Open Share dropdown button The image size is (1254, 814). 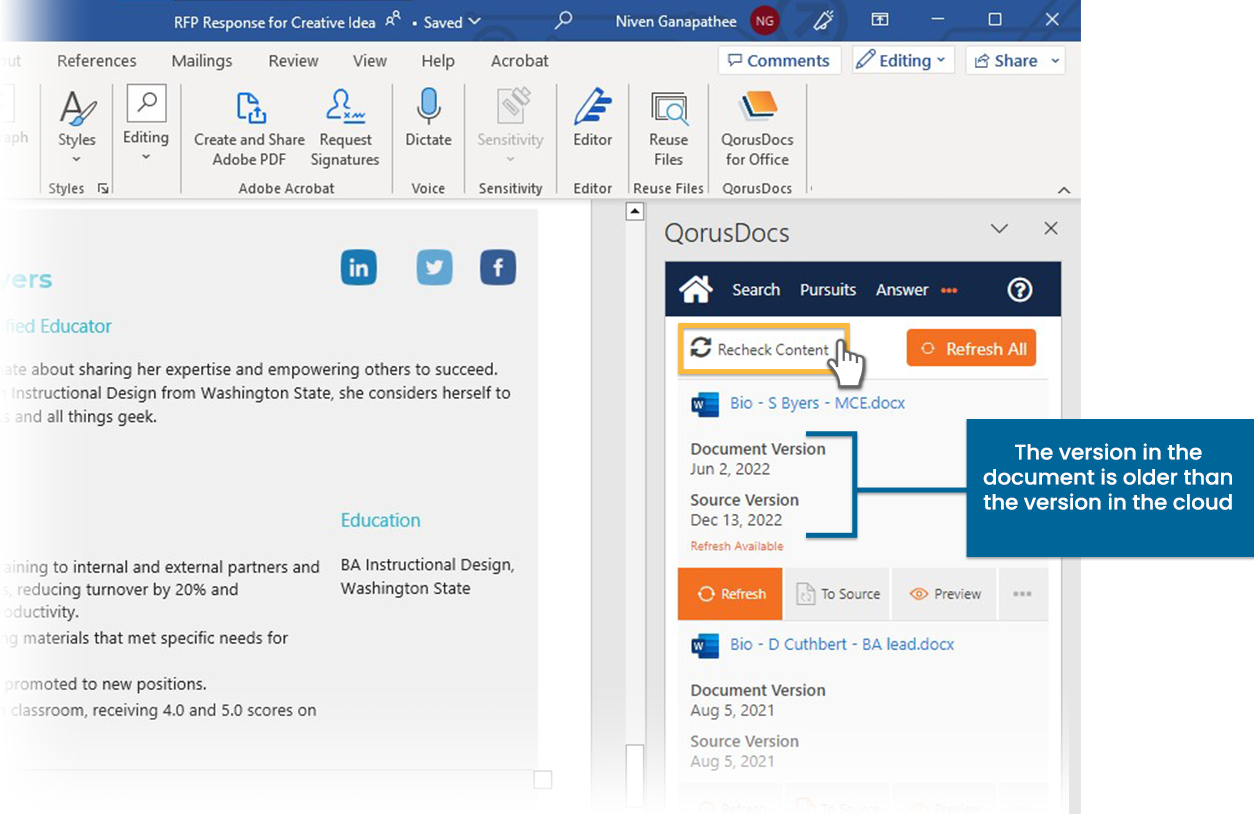(x=1015, y=60)
